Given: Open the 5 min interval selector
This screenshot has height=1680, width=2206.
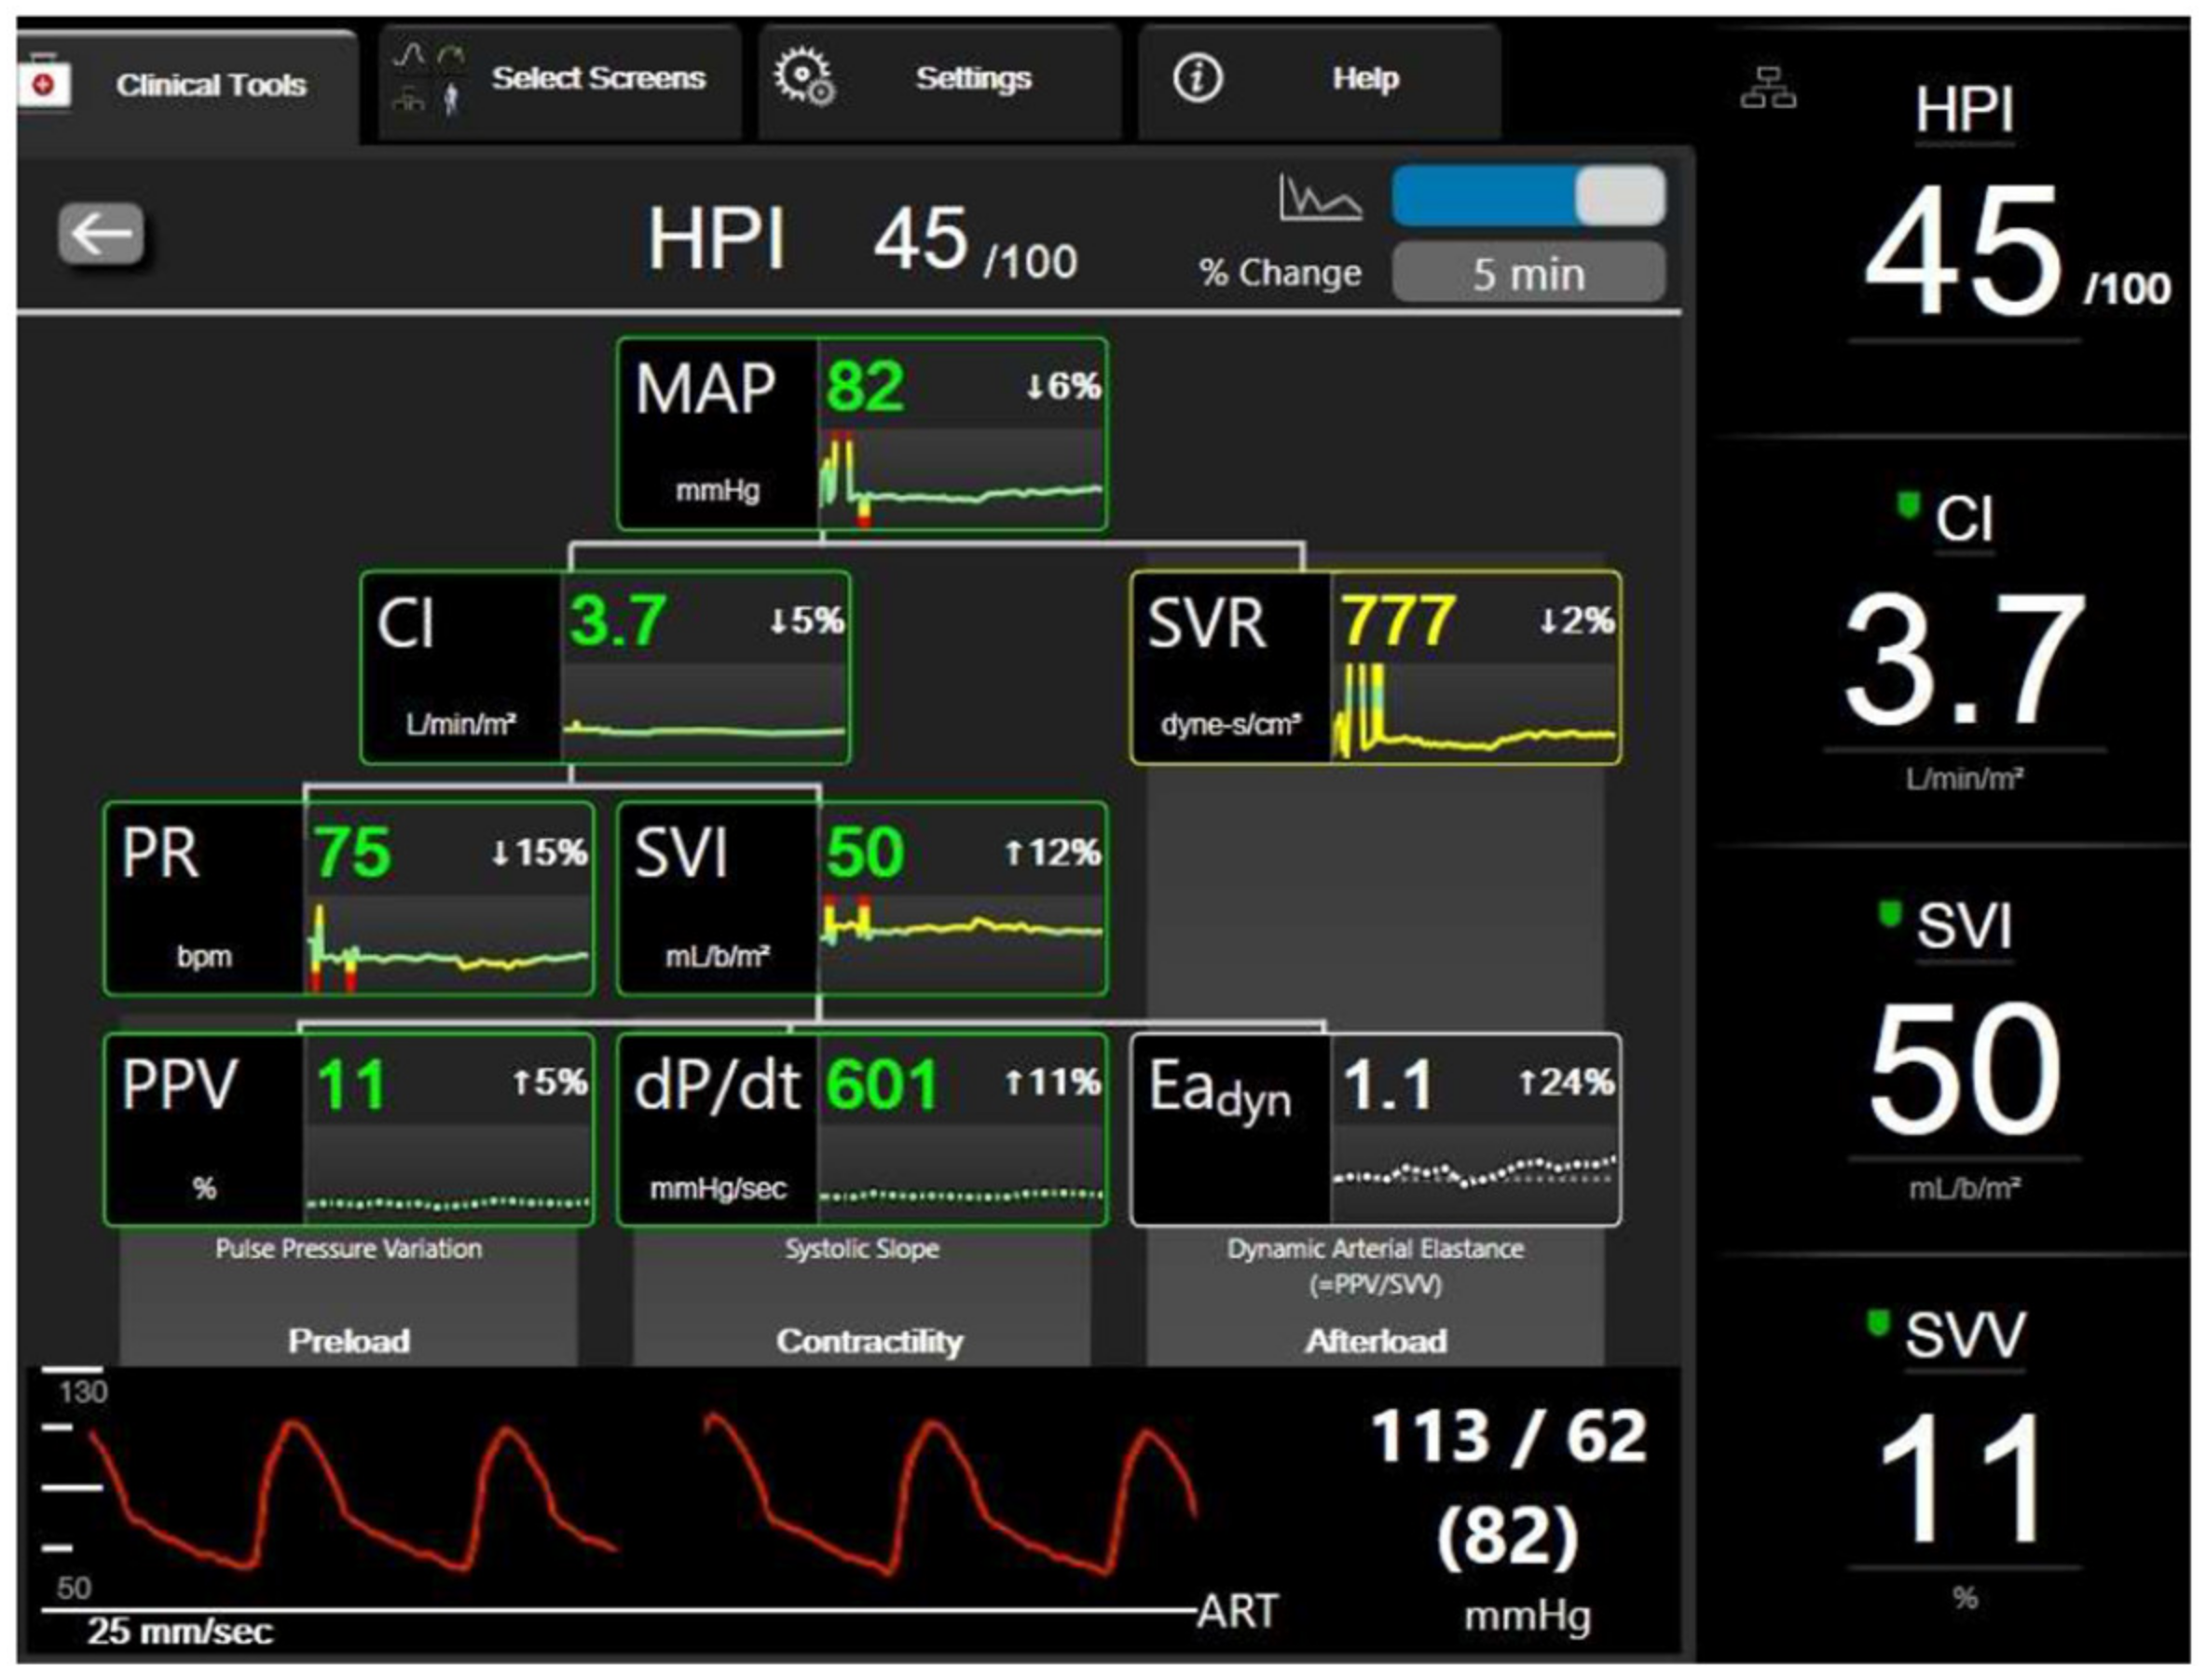Looking at the screenshot, I should 1528,273.
